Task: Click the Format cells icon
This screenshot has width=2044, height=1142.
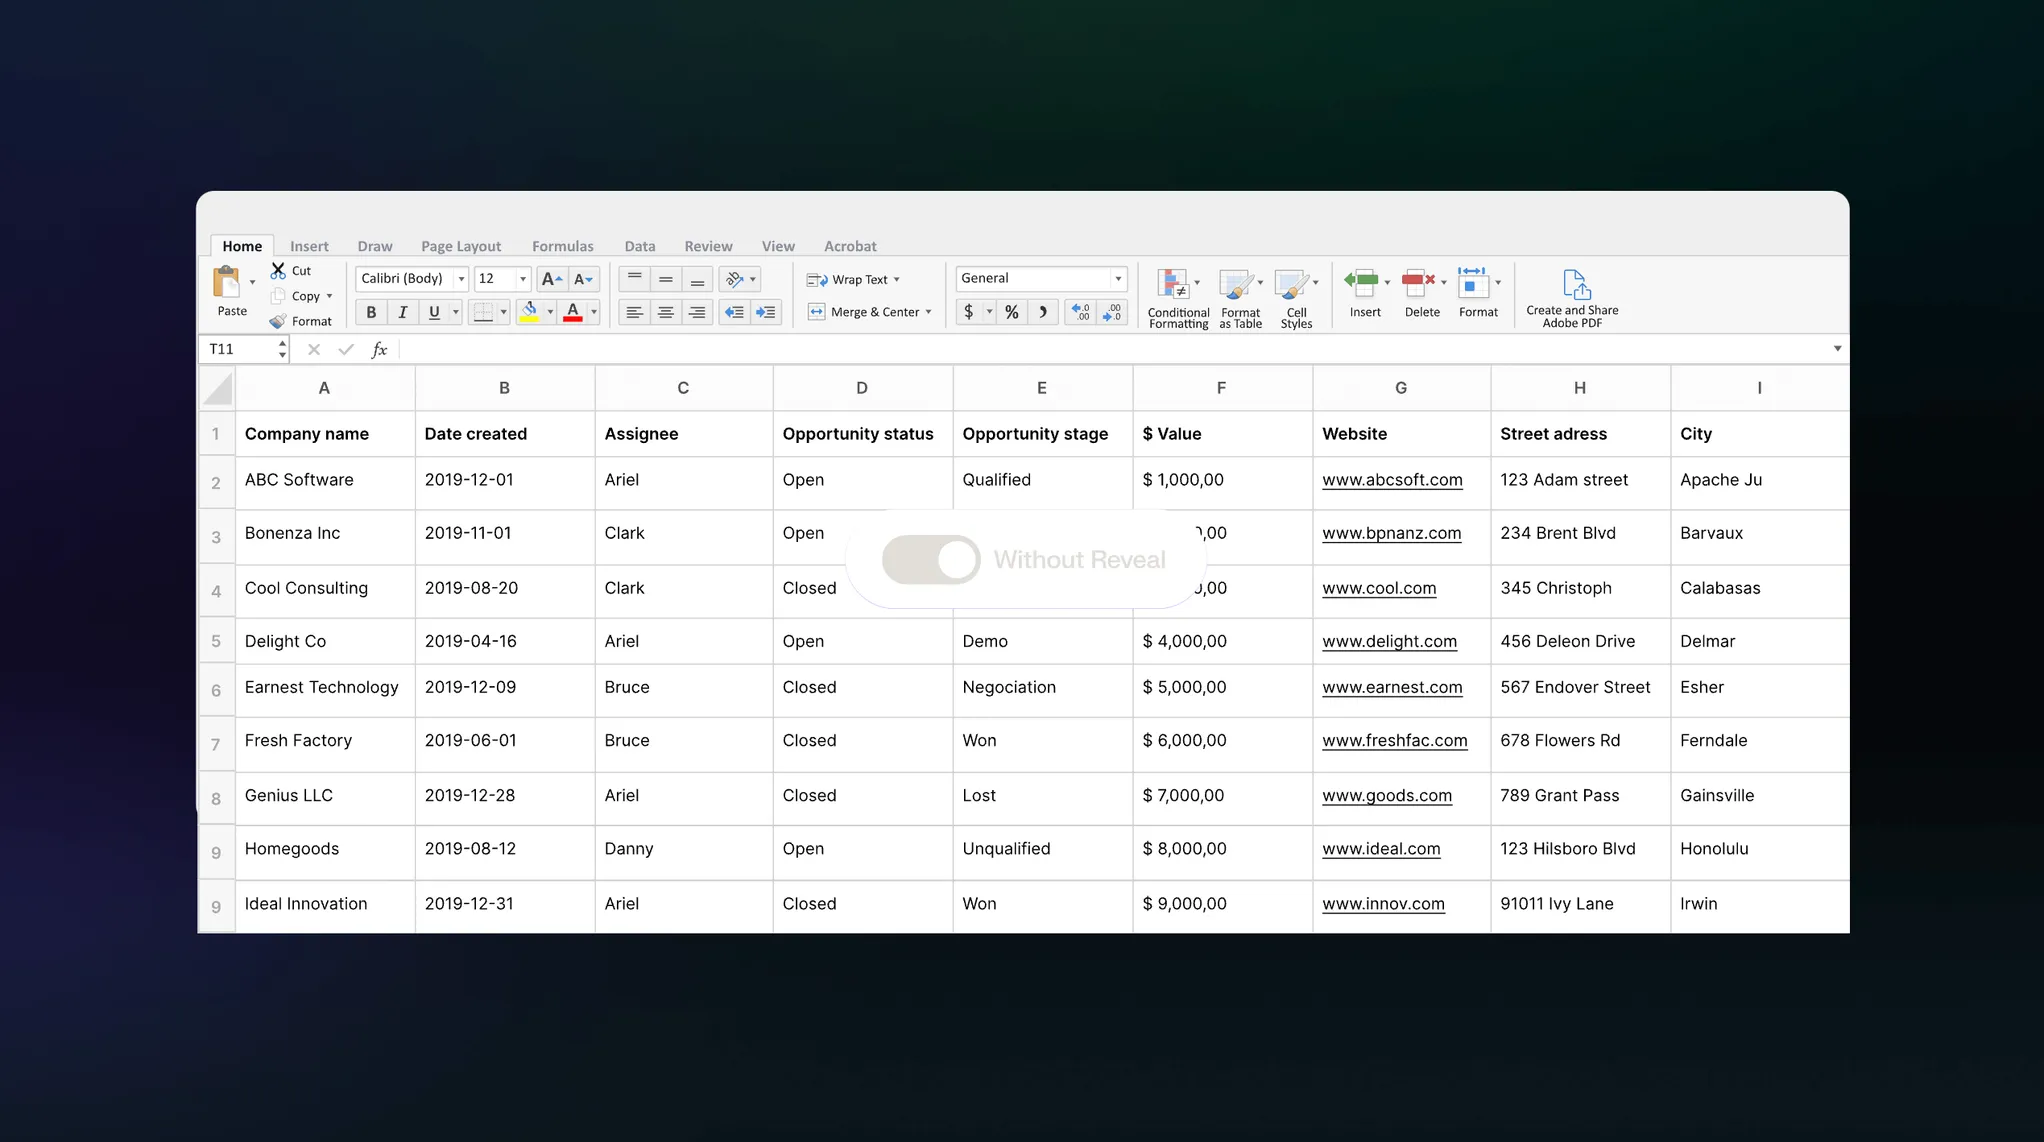Action: tap(1473, 283)
